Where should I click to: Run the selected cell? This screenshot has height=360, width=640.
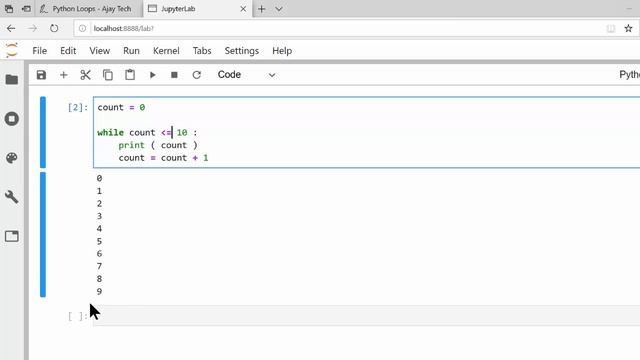pyautogui.click(x=152, y=75)
